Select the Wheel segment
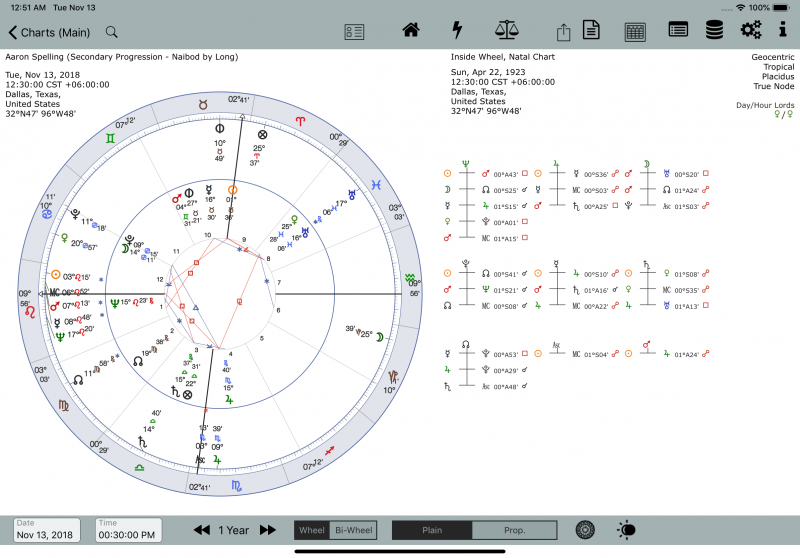Viewport: 800px width, 558px height. pos(312,530)
